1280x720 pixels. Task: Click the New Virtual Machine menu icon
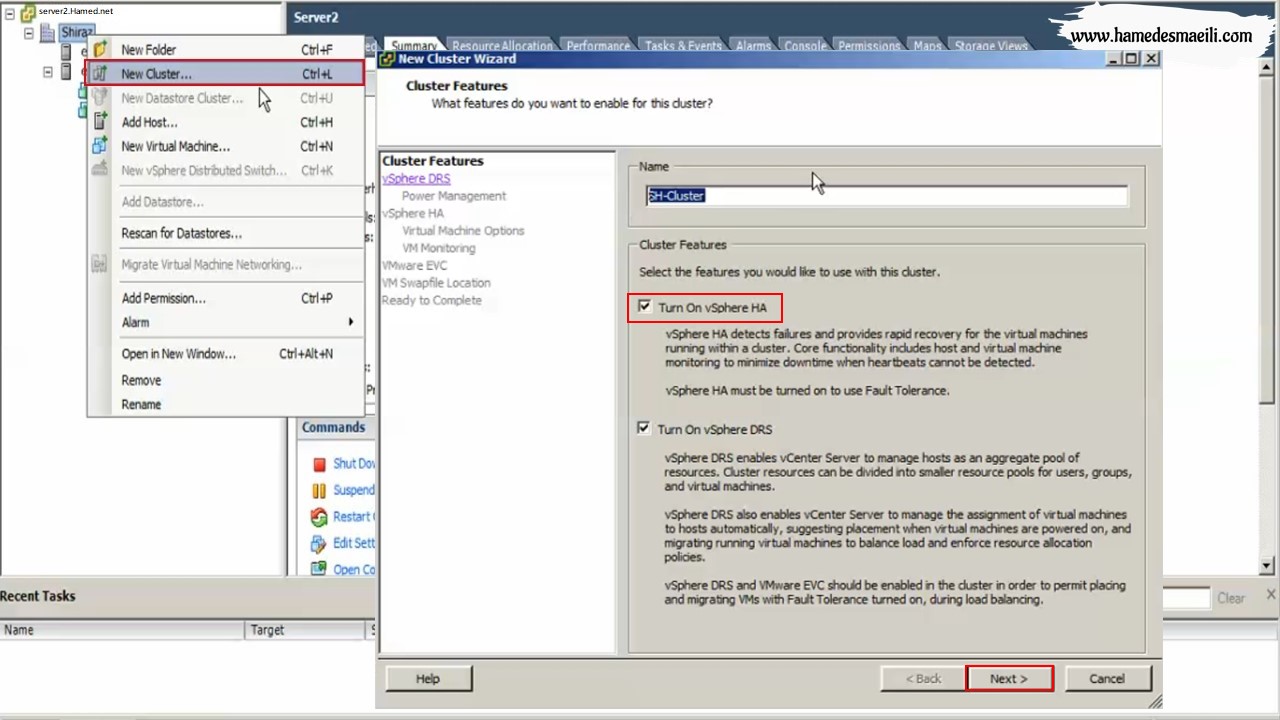100,146
